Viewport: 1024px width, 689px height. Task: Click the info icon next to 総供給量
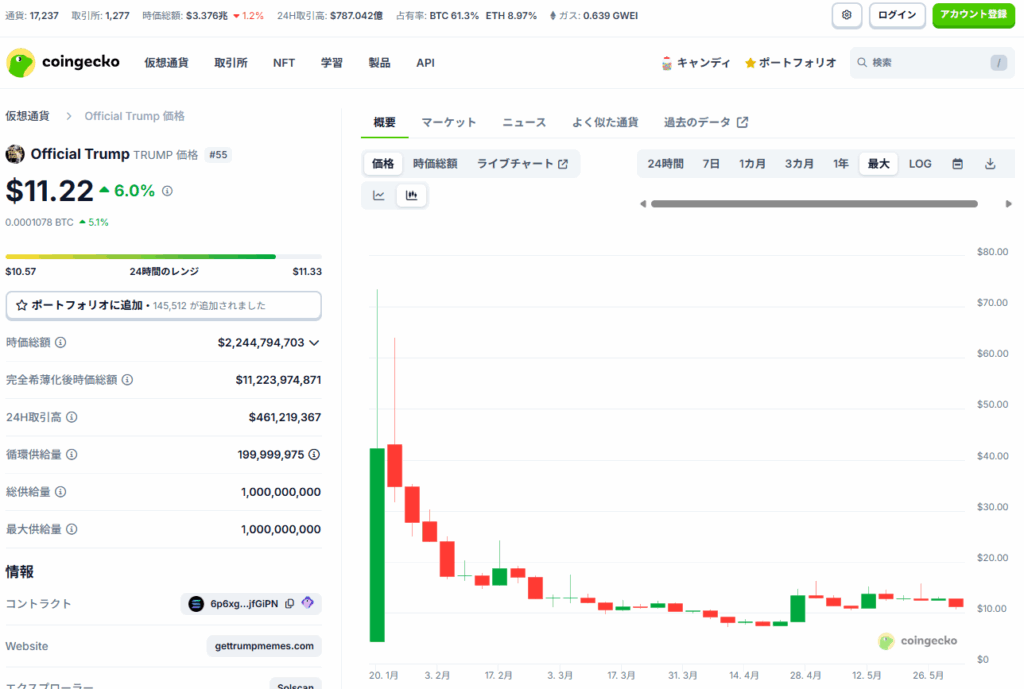point(61,492)
